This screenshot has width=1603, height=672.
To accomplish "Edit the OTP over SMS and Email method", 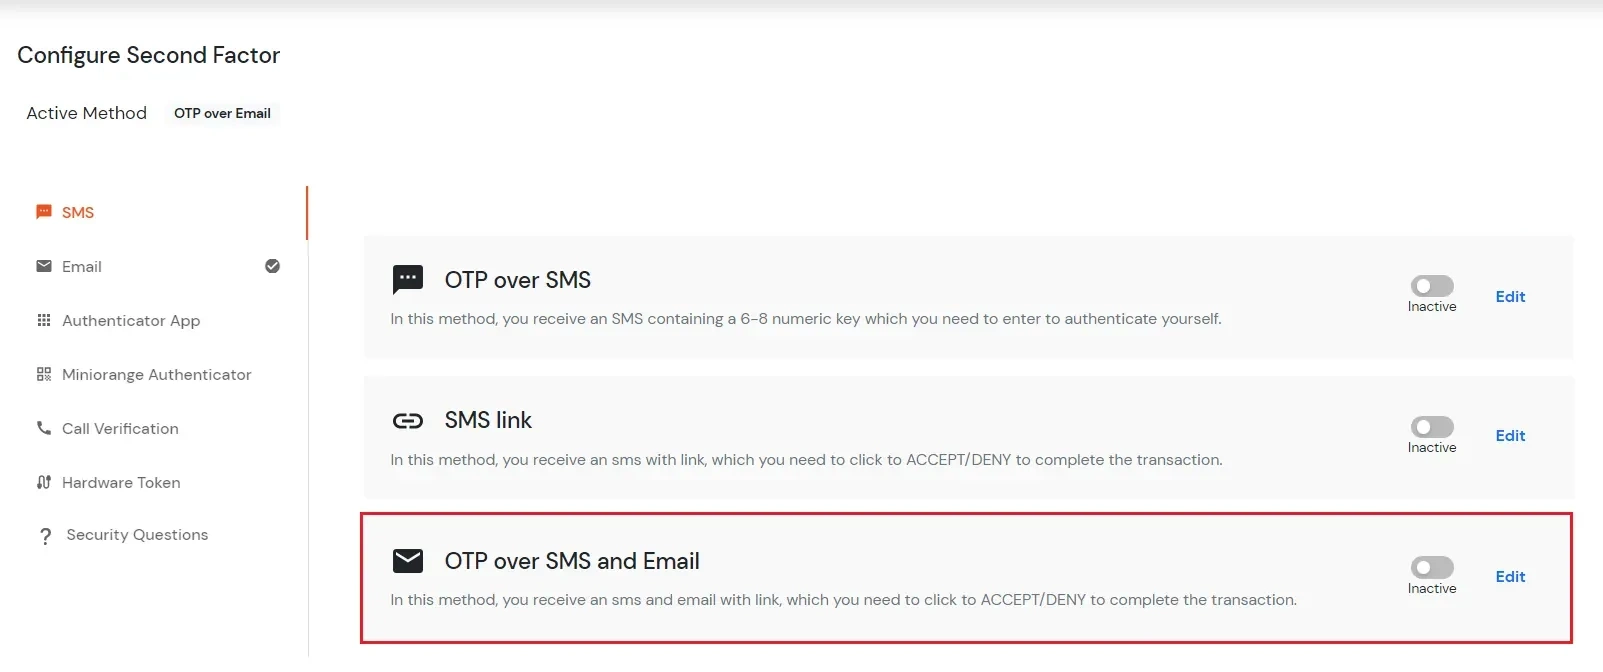I will [x=1510, y=576].
